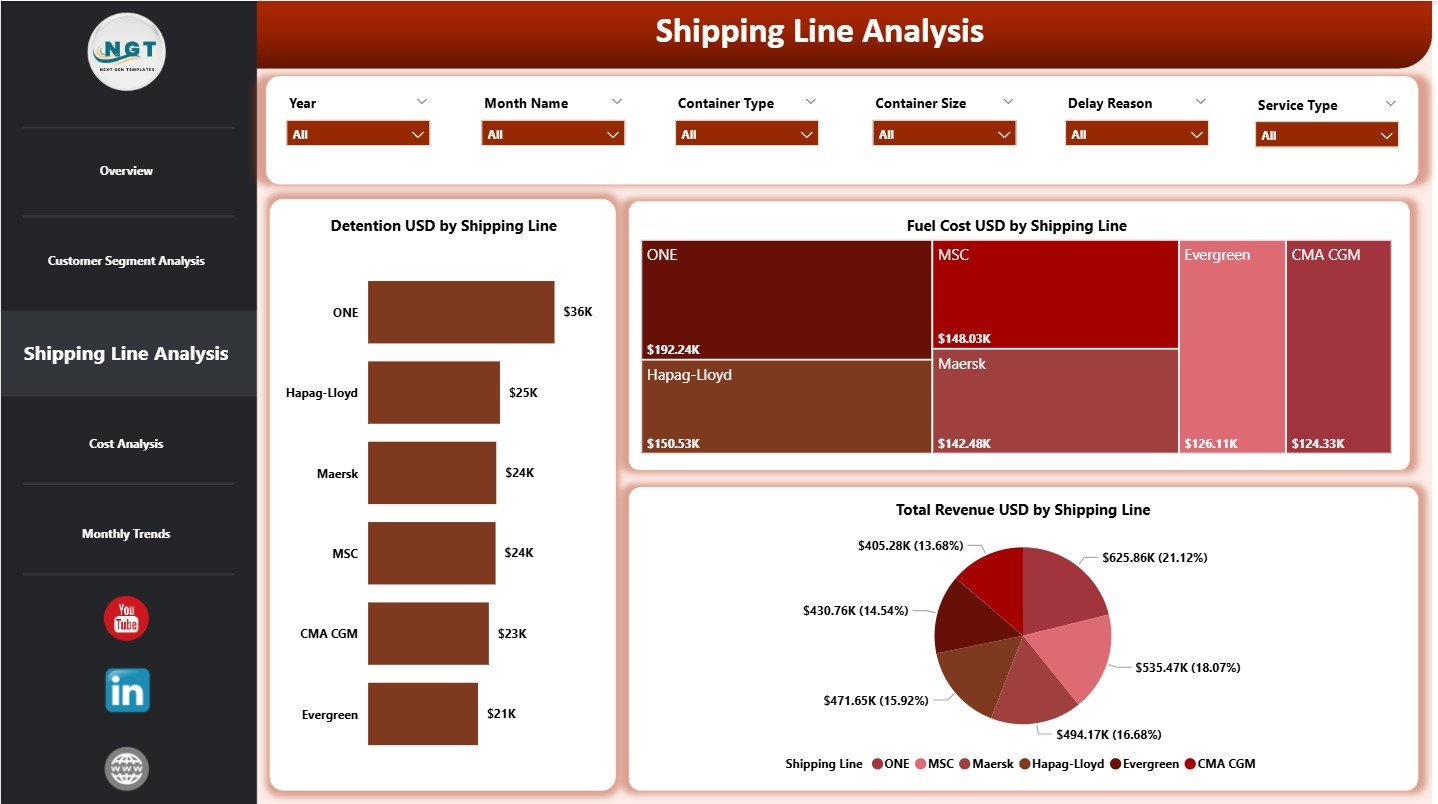1438x804 pixels.
Task: Open the Service Type dropdown
Action: 1326,134
